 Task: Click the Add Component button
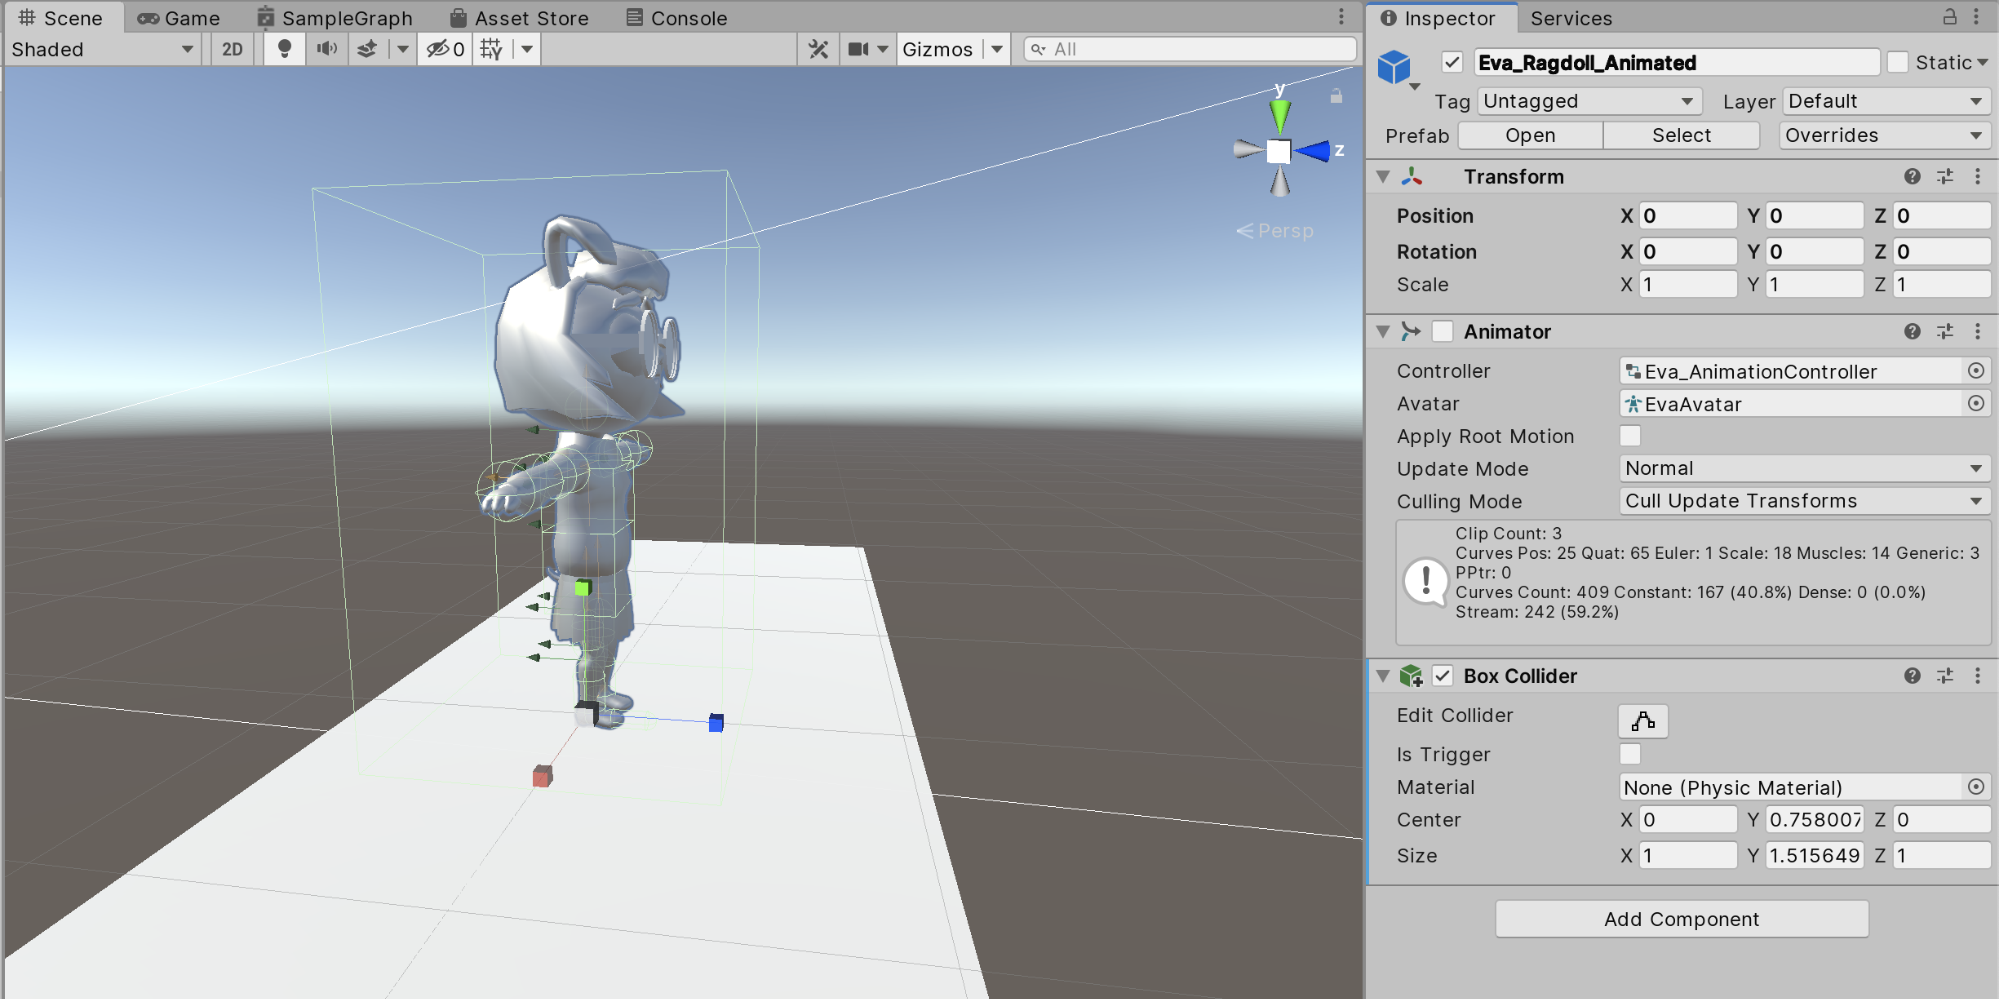pos(1681,919)
